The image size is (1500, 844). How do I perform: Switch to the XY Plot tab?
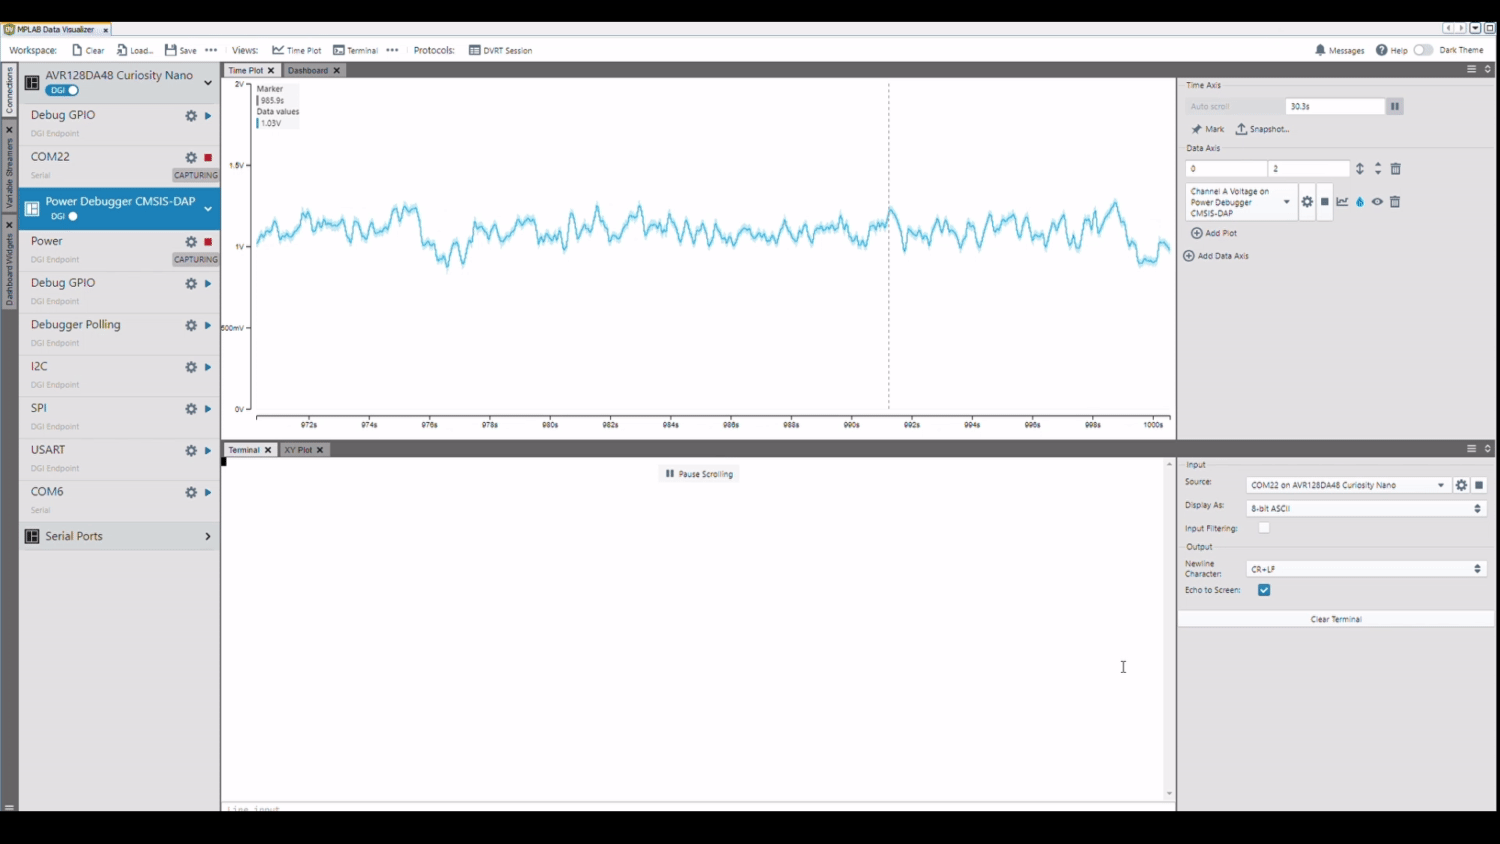[x=298, y=450]
